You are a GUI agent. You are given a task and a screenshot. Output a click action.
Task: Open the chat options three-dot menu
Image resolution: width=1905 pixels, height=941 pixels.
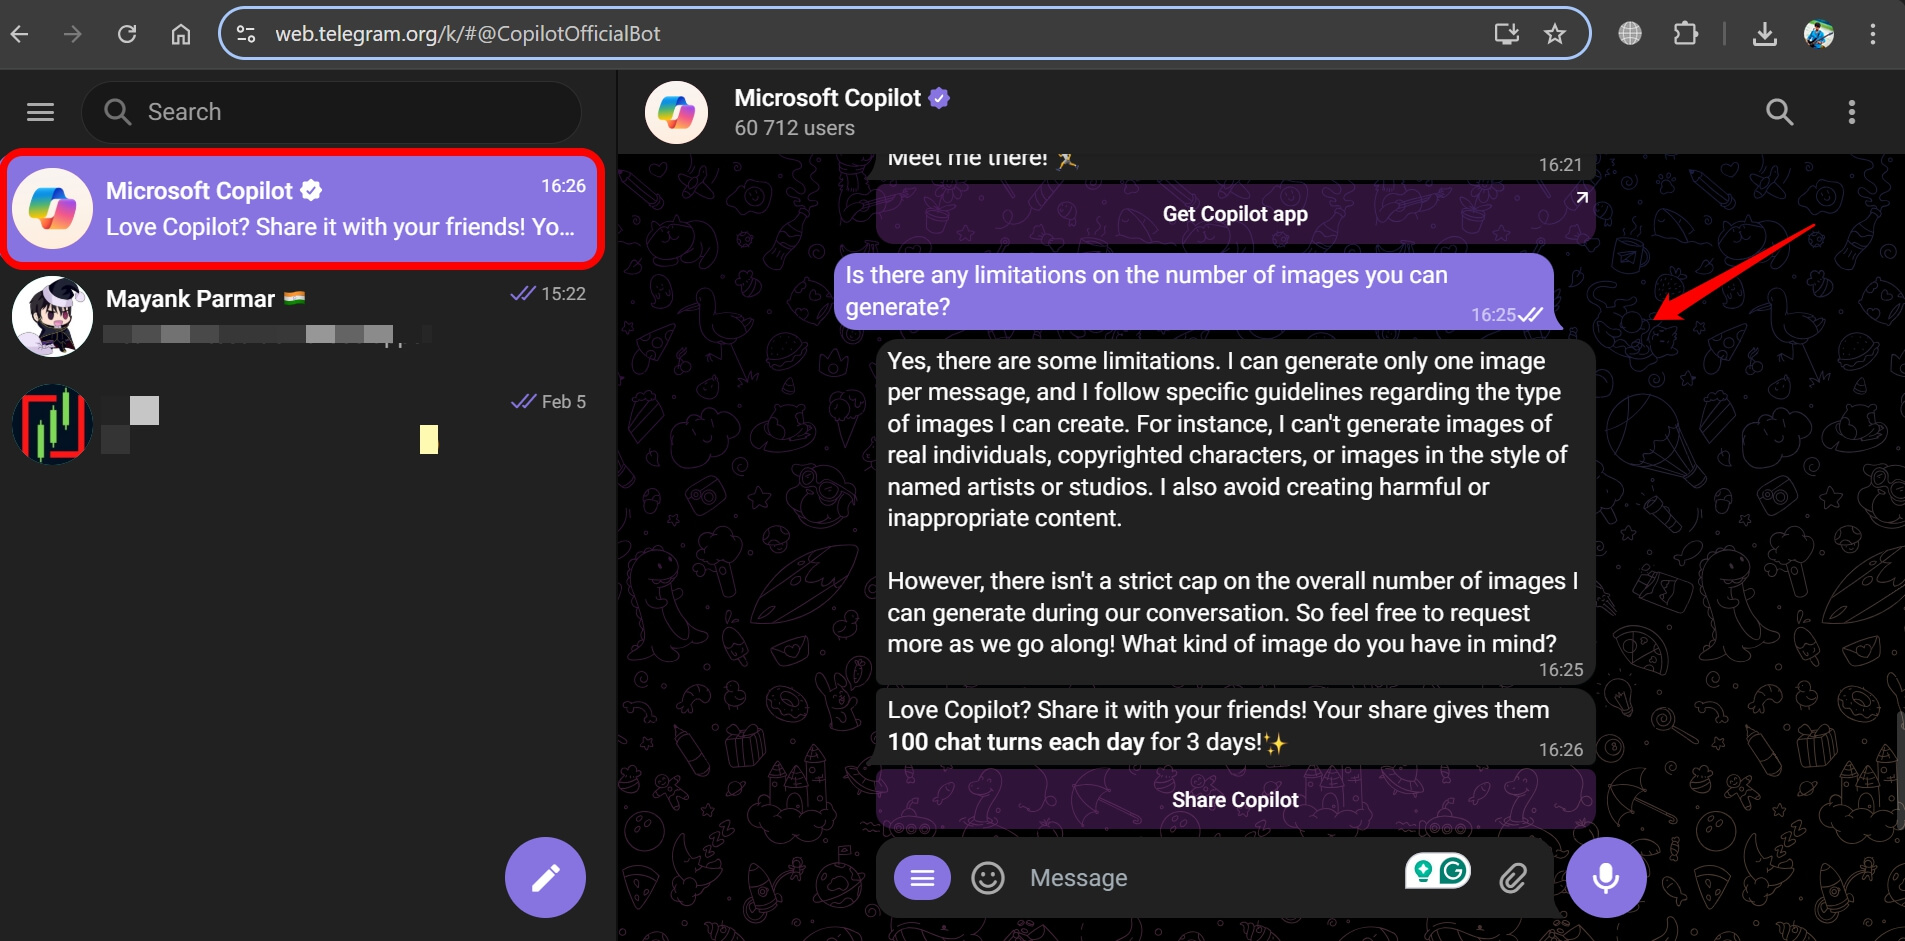(x=1851, y=112)
